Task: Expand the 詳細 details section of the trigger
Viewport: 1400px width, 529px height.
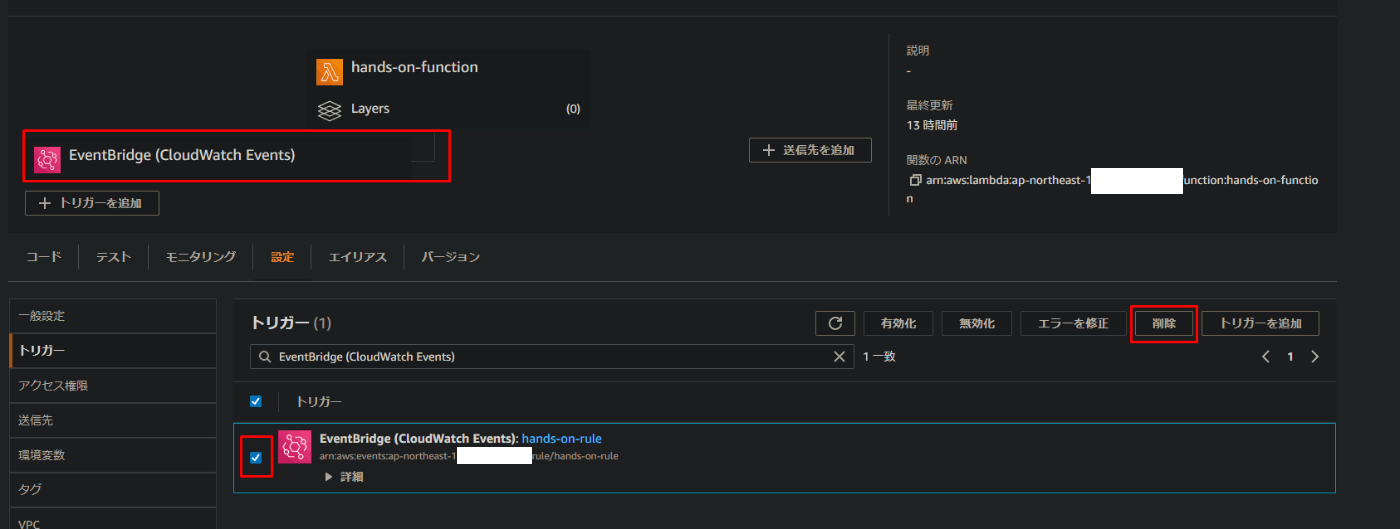Action: tap(344, 477)
